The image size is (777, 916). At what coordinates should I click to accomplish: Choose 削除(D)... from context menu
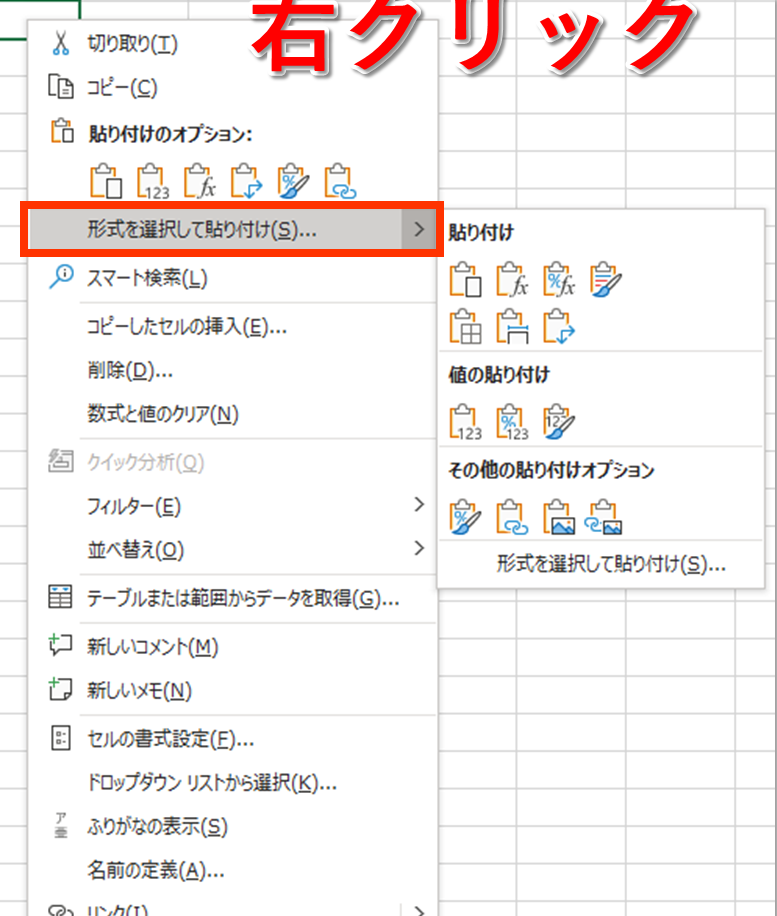click(x=233, y=370)
